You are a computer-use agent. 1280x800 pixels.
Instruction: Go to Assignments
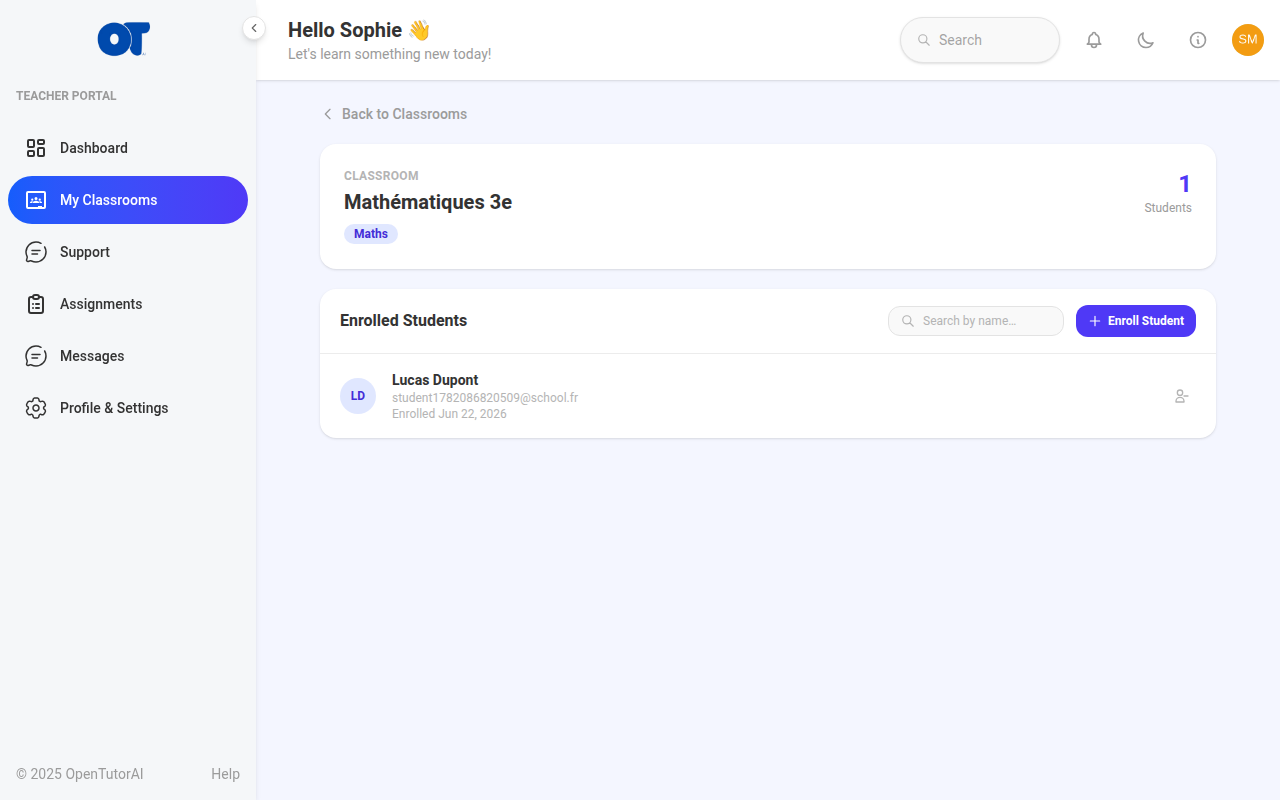[x=128, y=304]
